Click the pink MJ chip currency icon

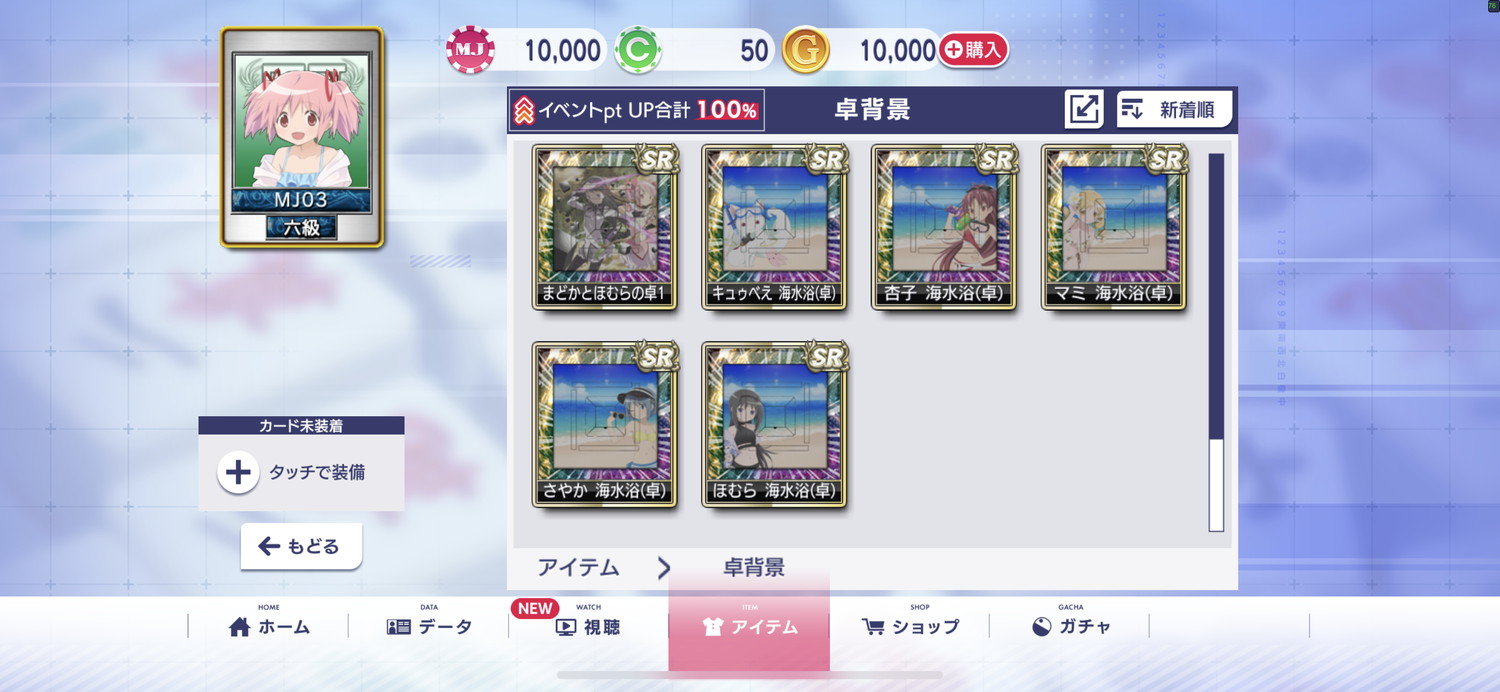(470, 50)
